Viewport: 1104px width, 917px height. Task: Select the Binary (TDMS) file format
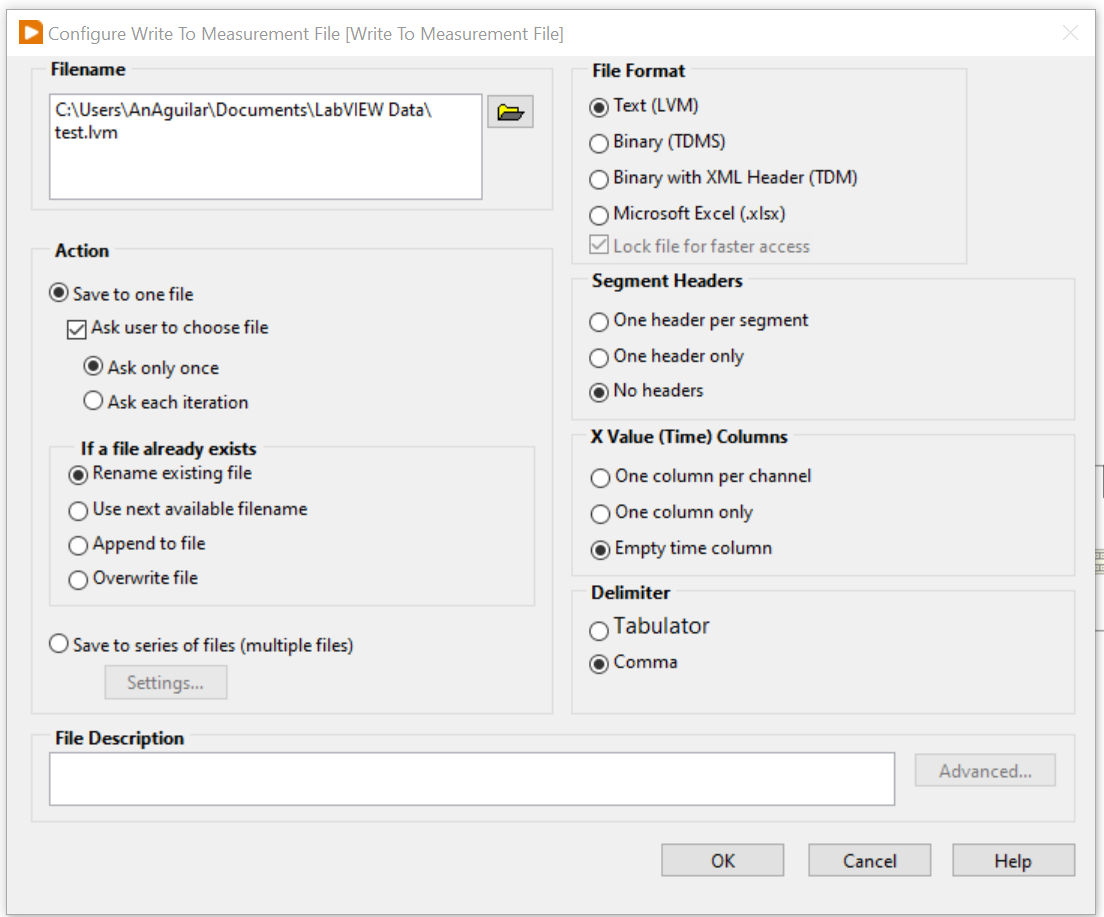pyautogui.click(x=599, y=143)
